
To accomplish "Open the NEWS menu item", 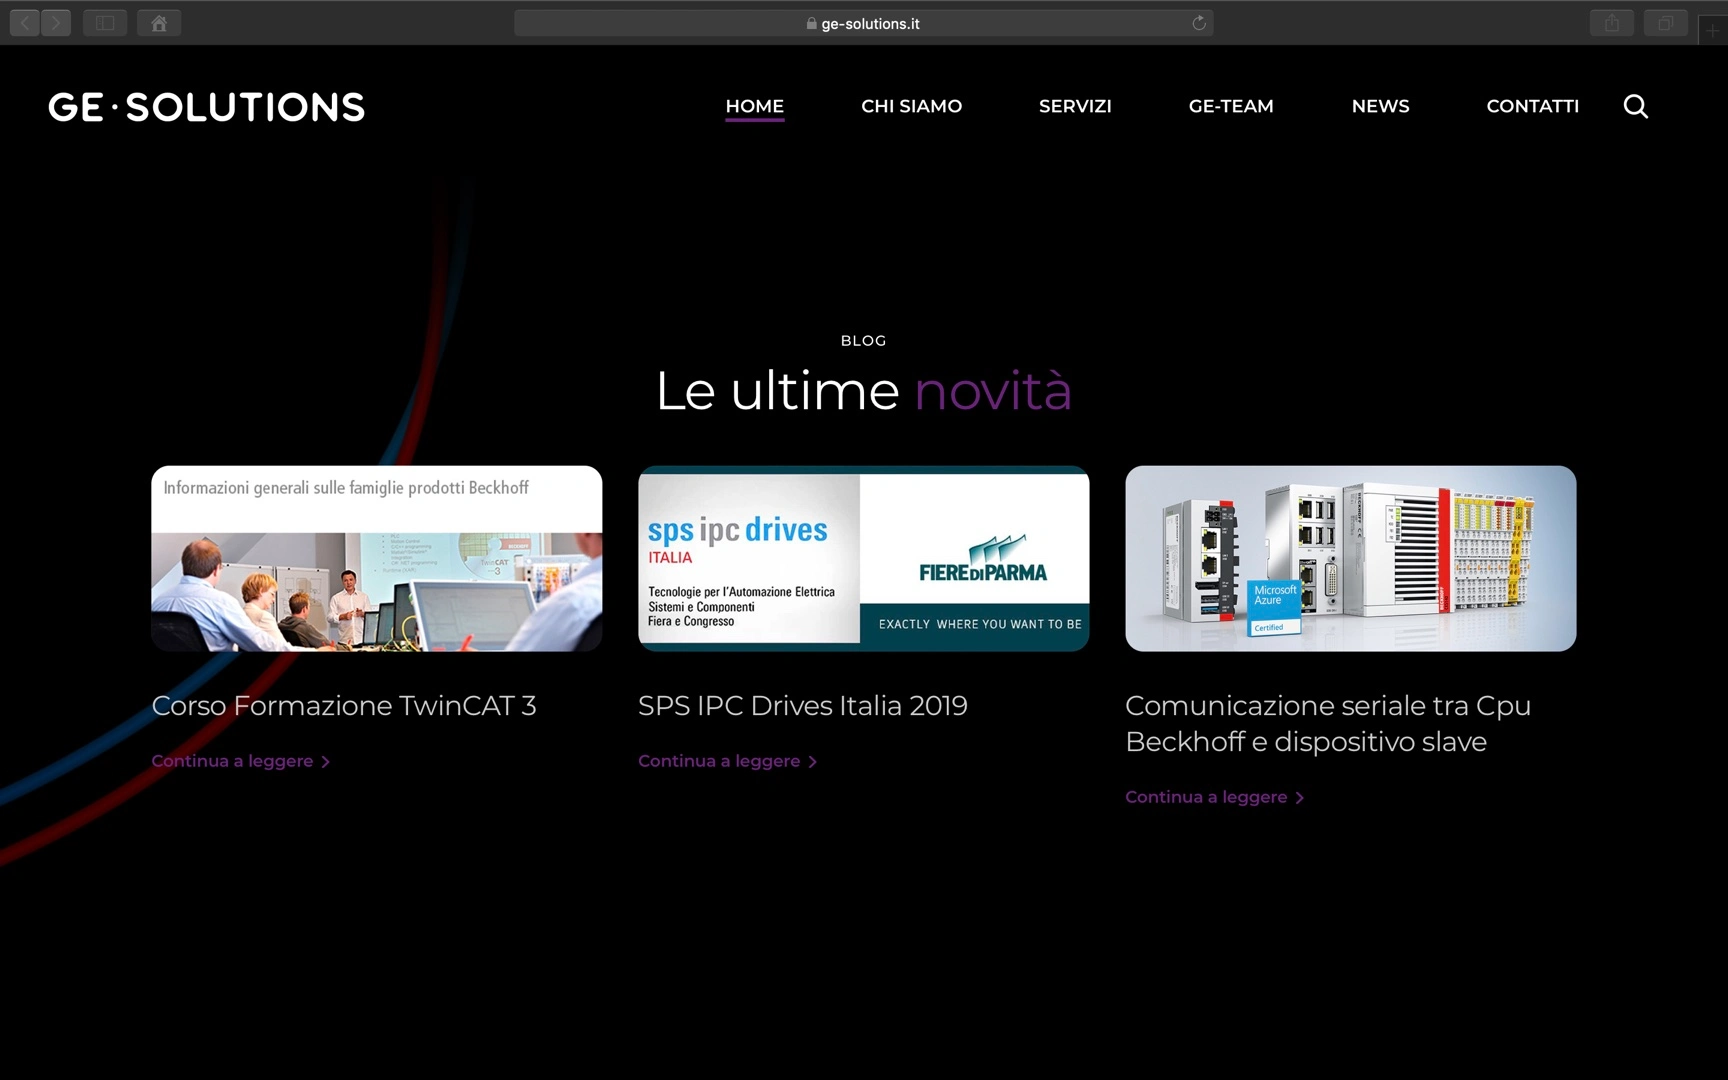I will coord(1381,106).
